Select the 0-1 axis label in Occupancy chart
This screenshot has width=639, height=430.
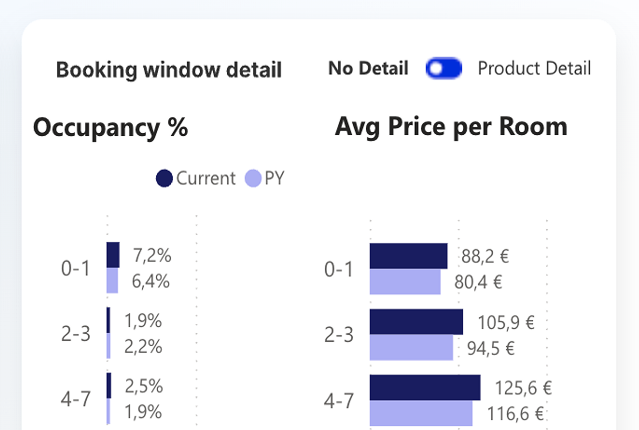76,269
